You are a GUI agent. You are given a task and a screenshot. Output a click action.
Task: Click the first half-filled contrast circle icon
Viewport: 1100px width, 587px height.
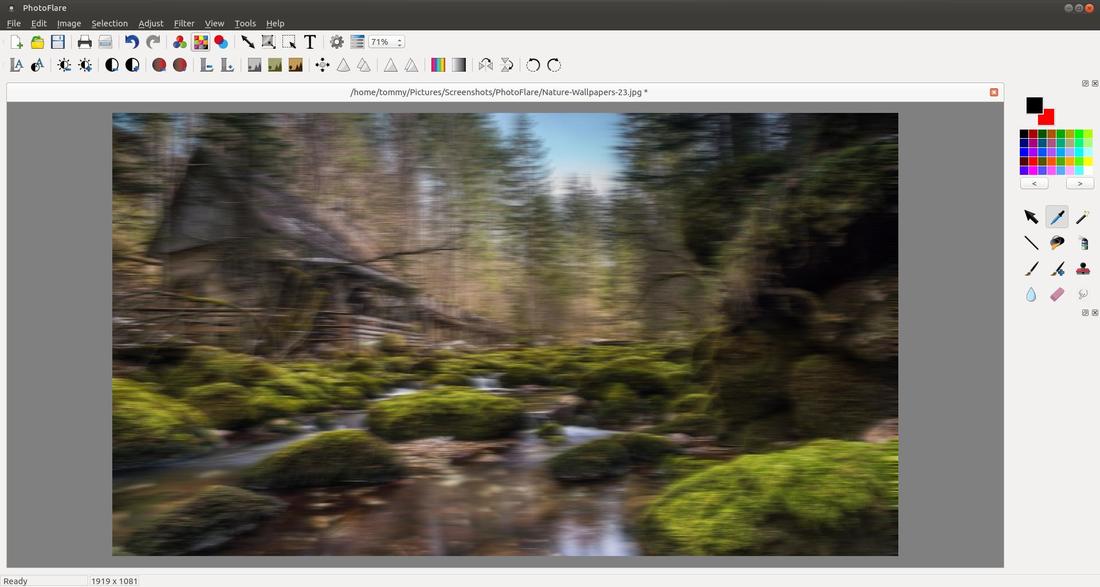pyautogui.click(x=112, y=65)
